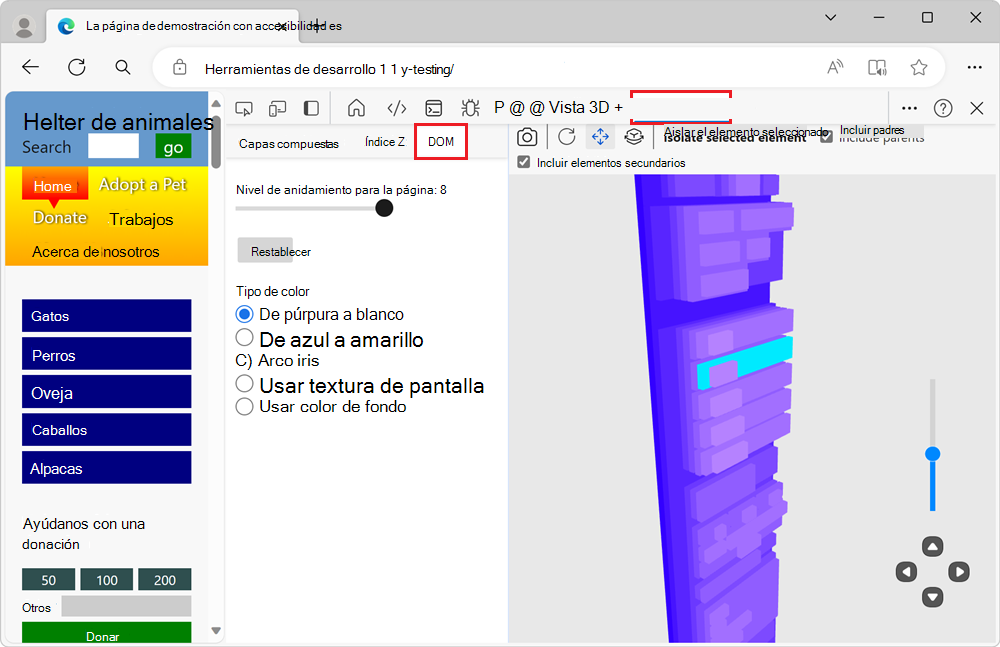Open DevTools more options ellipsis
The width and height of the screenshot is (1000, 647).
click(909, 108)
